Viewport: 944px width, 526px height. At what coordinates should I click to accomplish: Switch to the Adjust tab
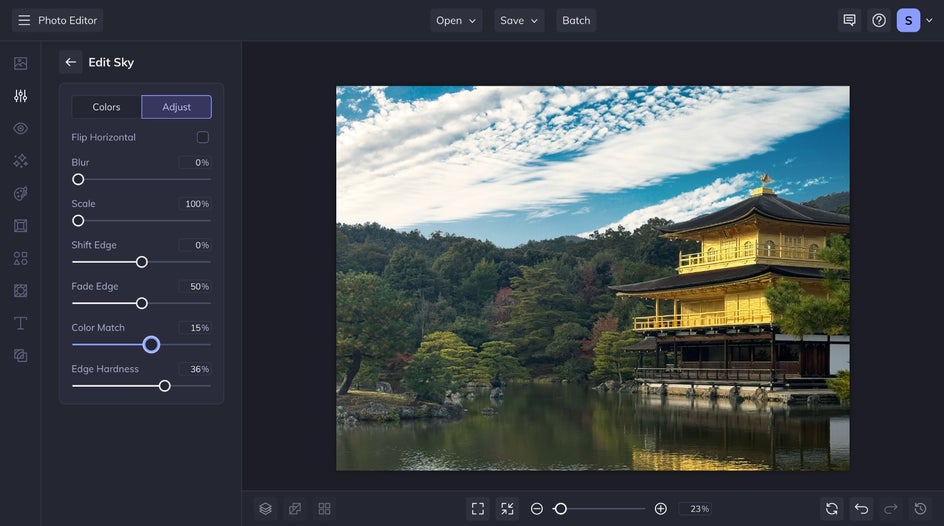coord(176,107)
